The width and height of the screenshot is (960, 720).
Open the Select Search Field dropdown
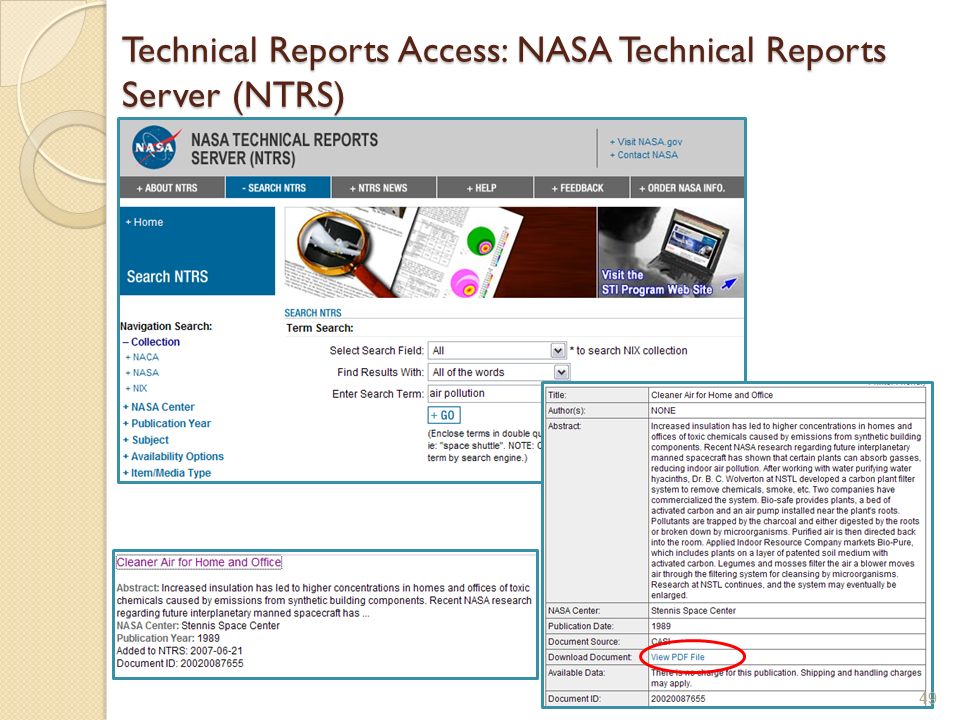497,350
